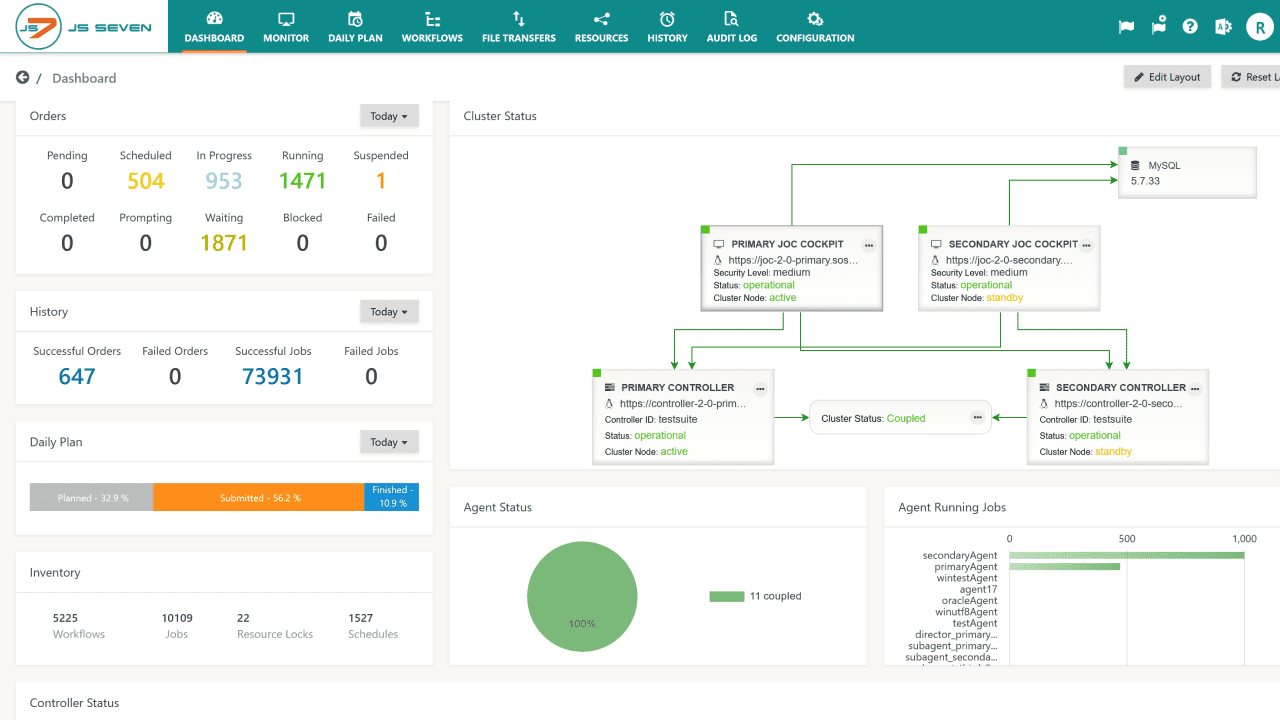Viewport: 1280px width, 720px height.
Task: Open the Configuration menu
Action: pyautogui.click(x=814, y=26)
